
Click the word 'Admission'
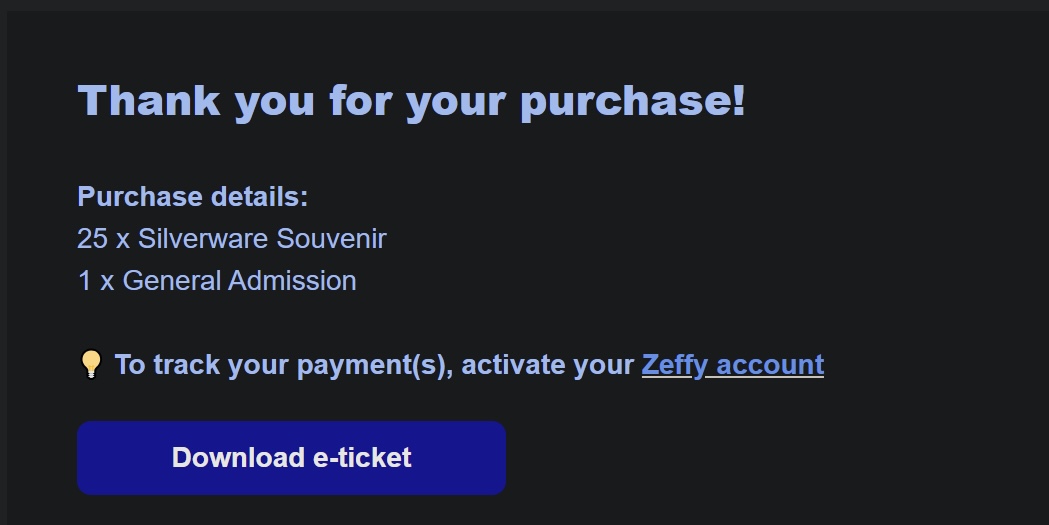point(292,281)
